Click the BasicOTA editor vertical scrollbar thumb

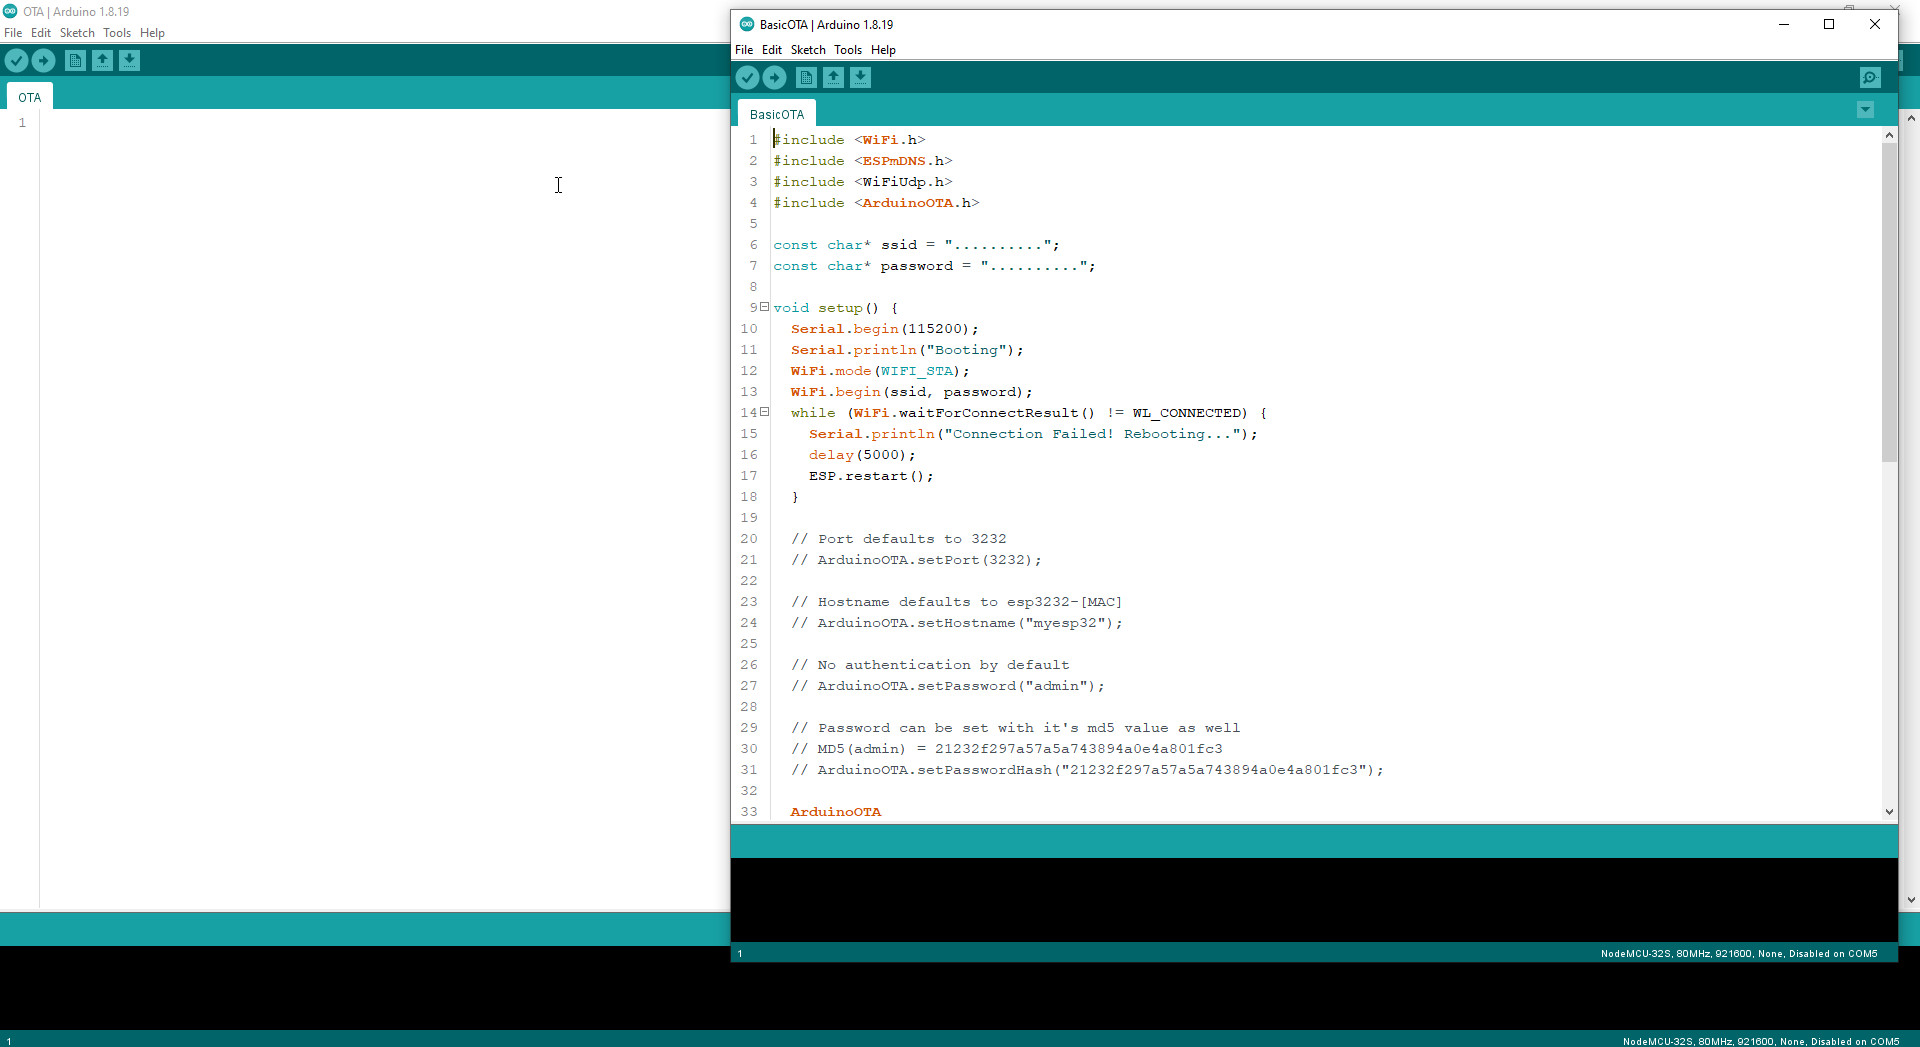[x=1889, y=302]
